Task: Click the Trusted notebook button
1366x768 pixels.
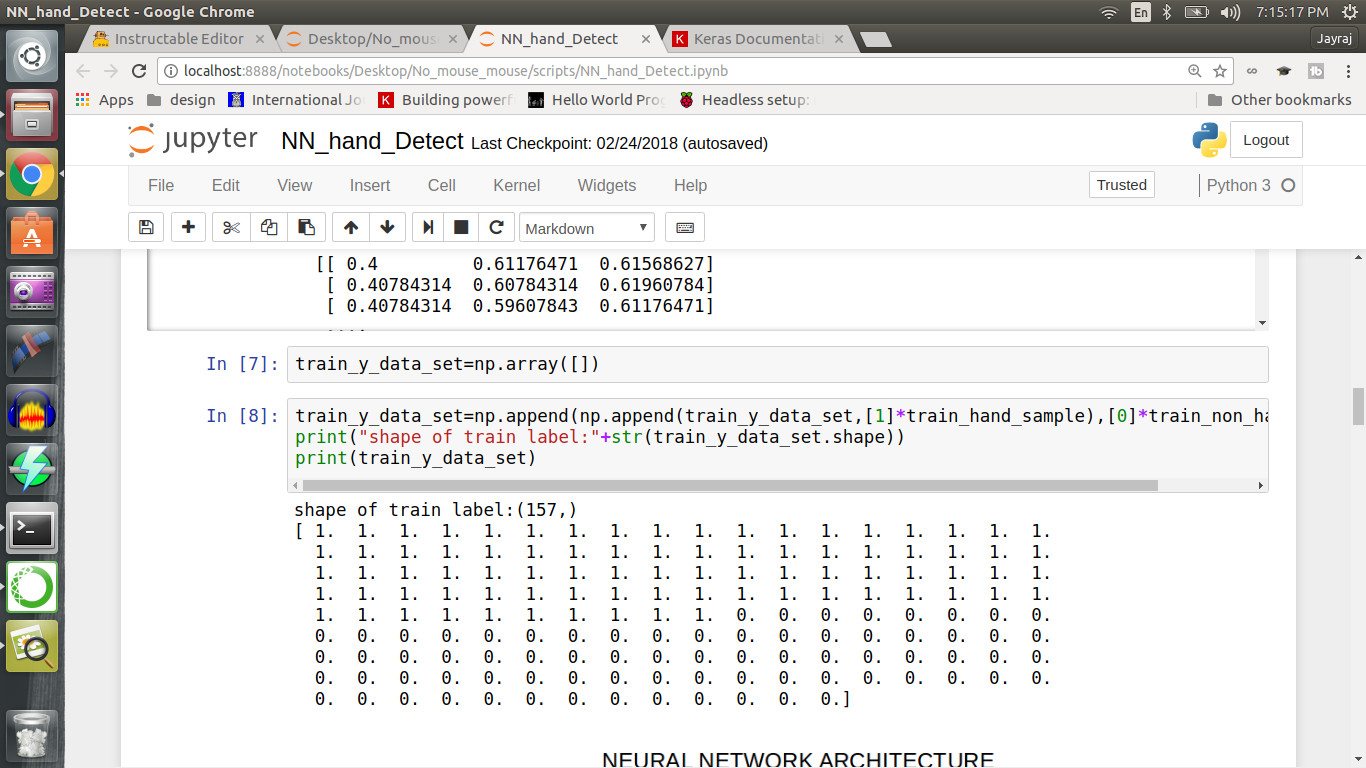Action: click(1122, 185)
